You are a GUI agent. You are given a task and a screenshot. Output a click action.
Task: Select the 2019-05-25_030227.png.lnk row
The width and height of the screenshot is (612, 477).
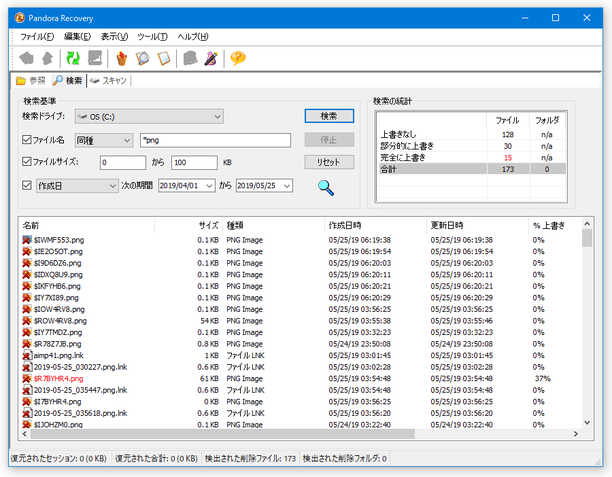[x=300, y=367]
